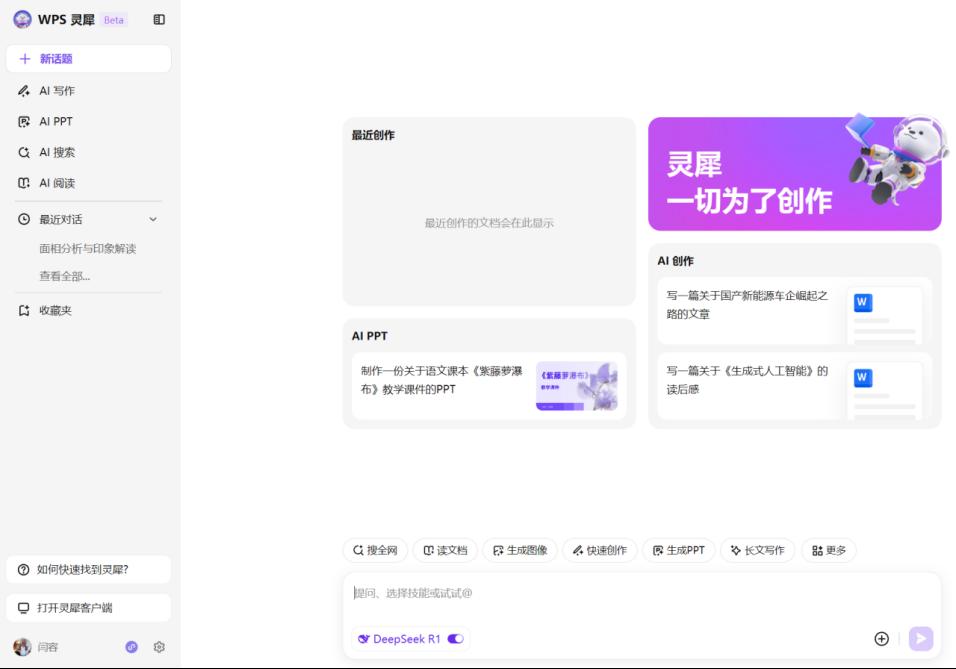
Task: Click the 灵犀 一切为了创作 banner
Action: [794, 174]
